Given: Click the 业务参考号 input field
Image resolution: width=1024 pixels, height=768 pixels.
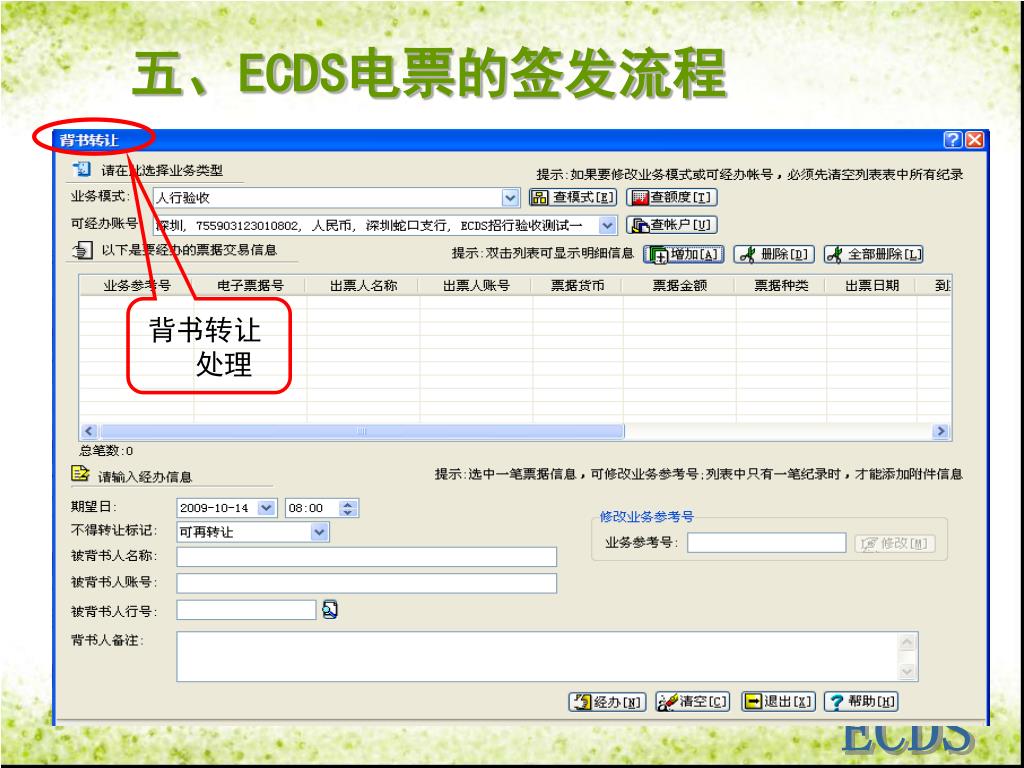Looking at the screenshot, I should [767, 543].
